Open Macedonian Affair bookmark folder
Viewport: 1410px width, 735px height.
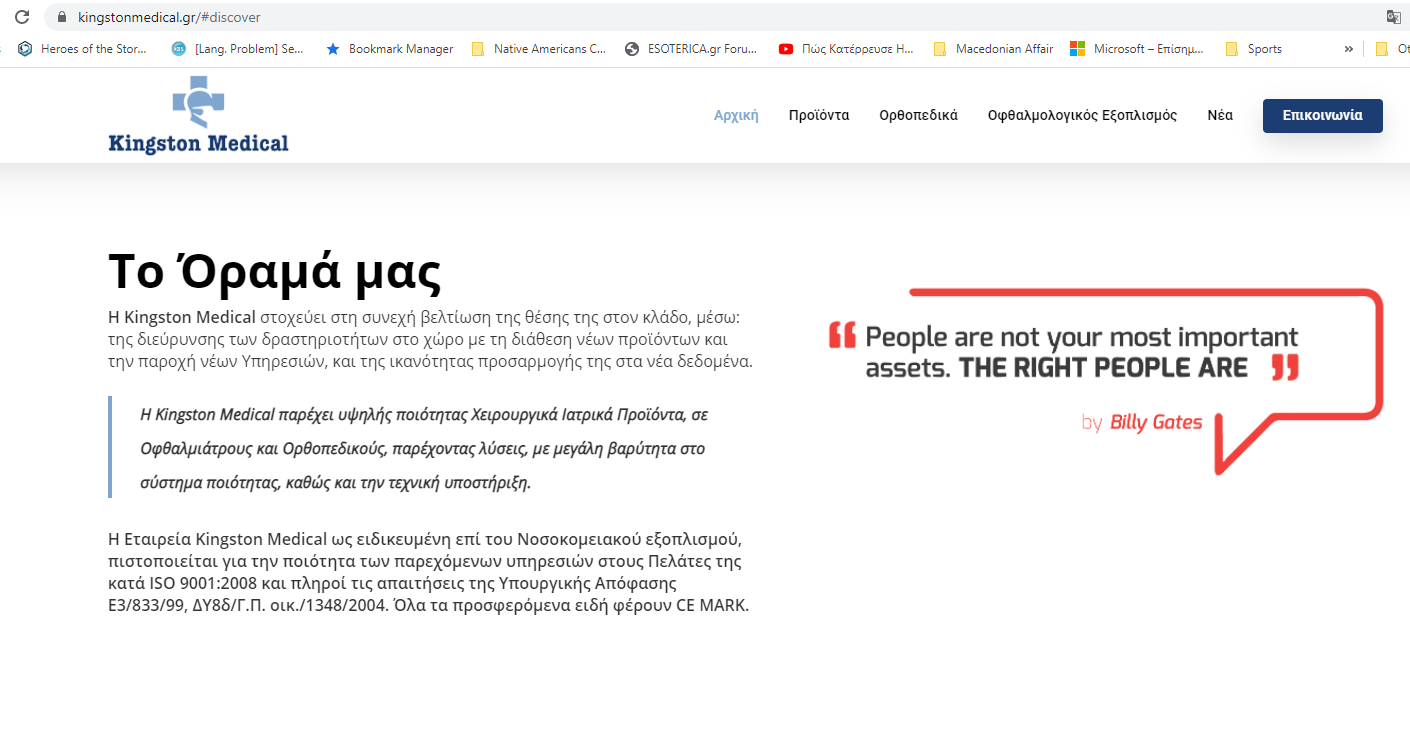point(993,48)
